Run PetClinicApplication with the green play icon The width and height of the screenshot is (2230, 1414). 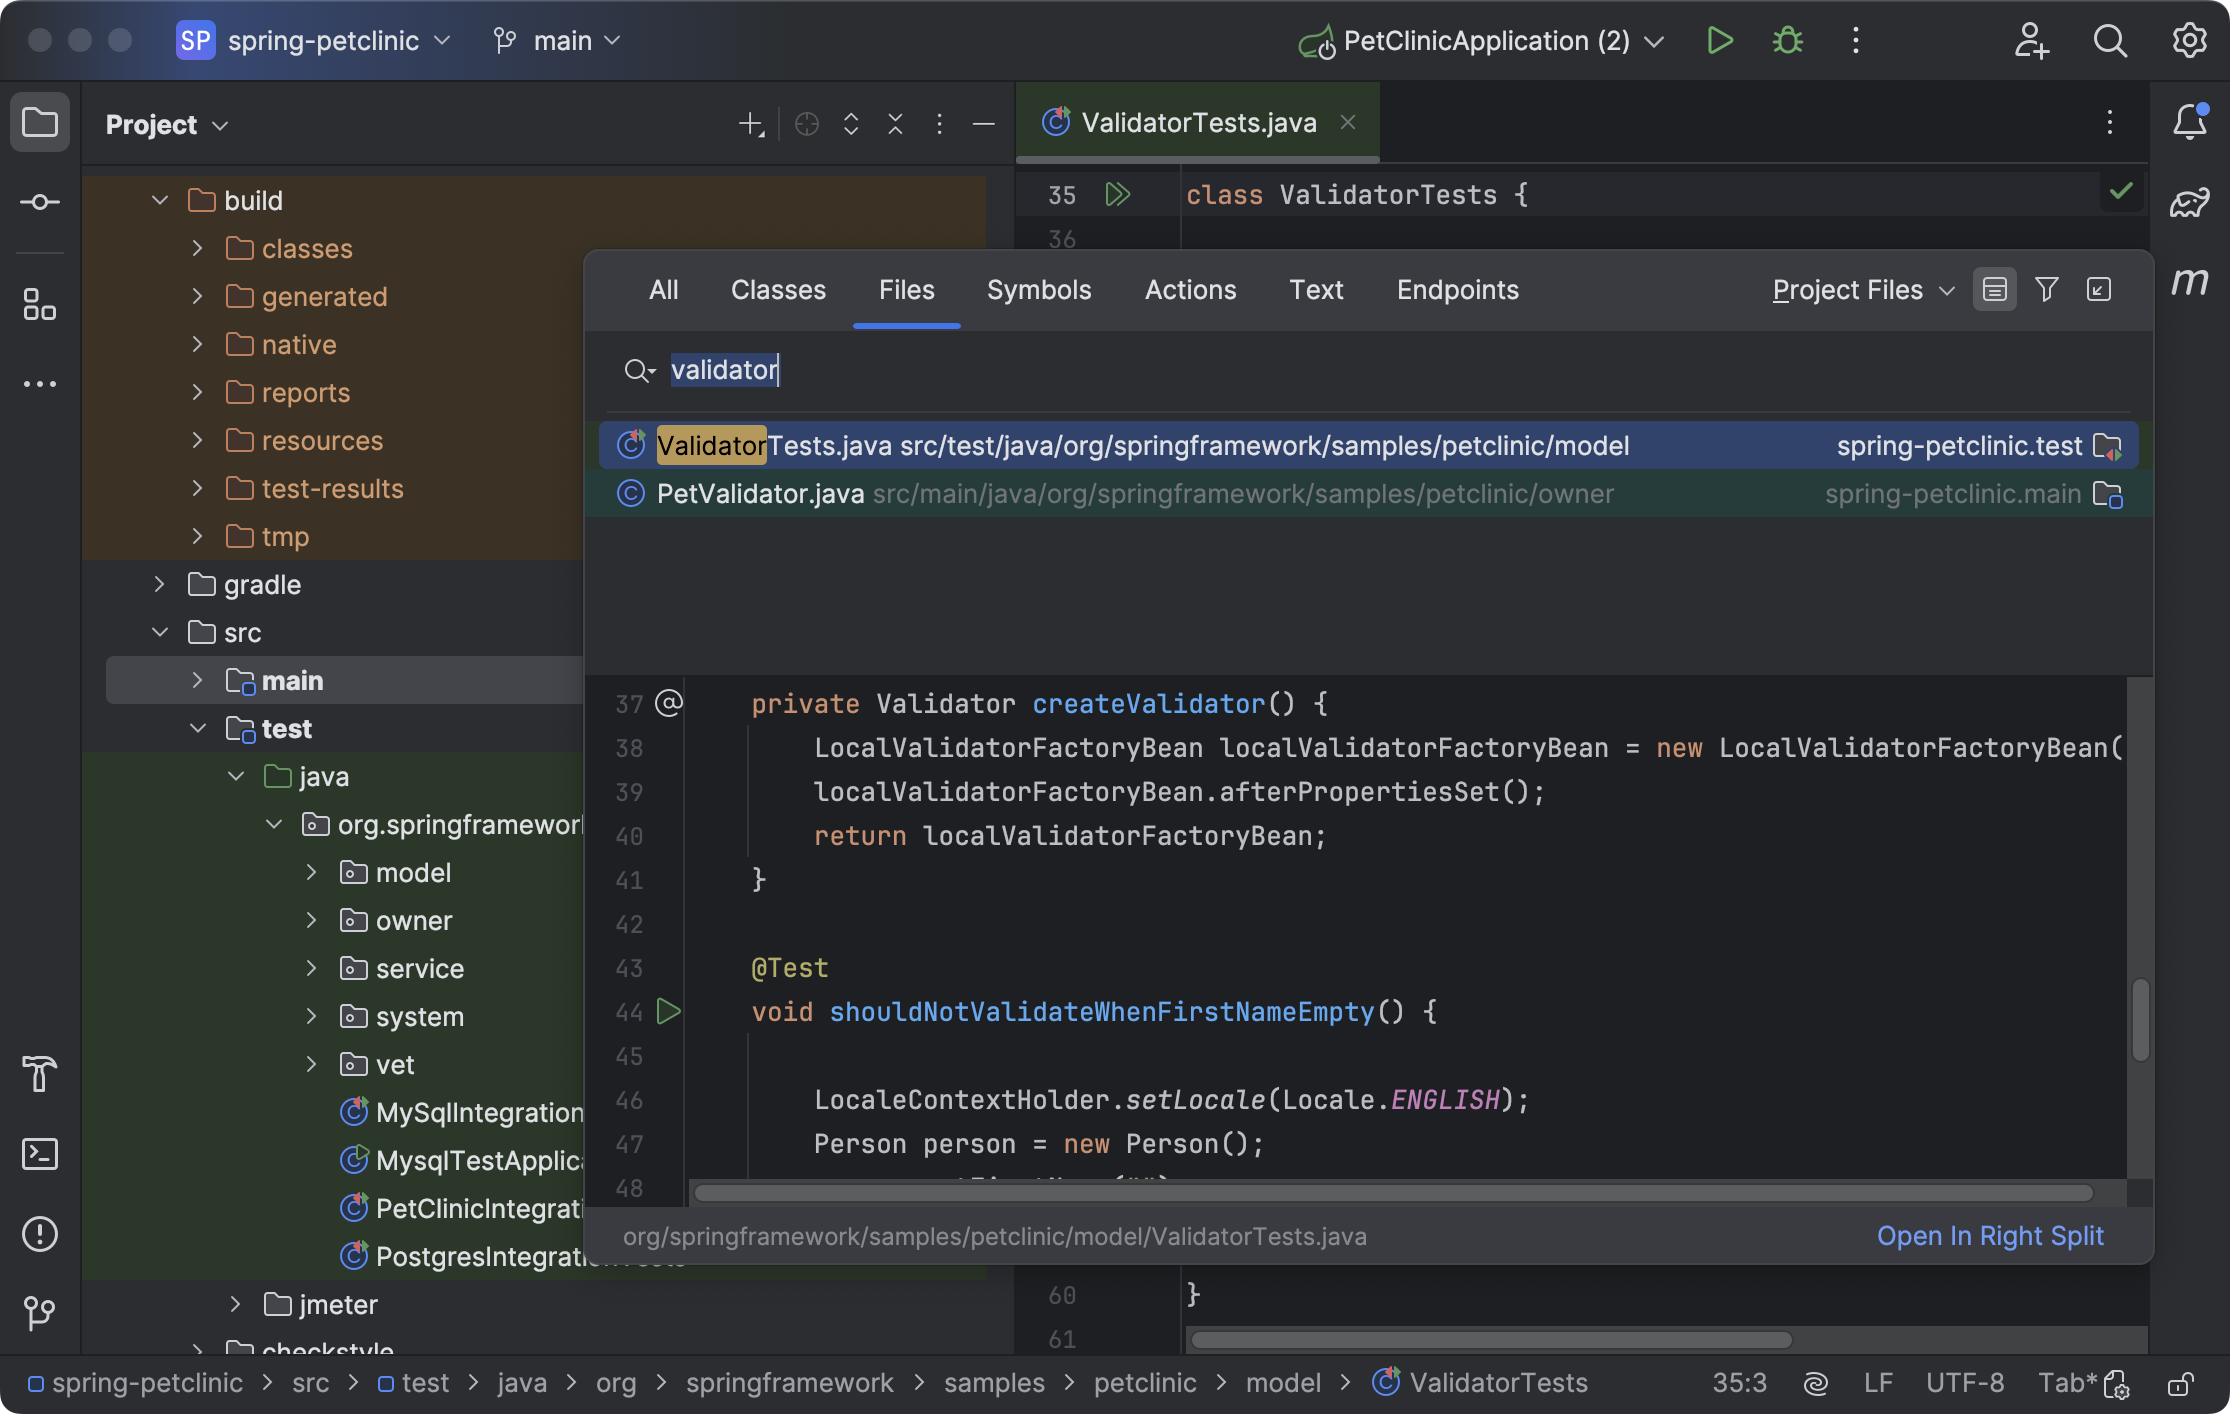click(x=1720, y=40)
